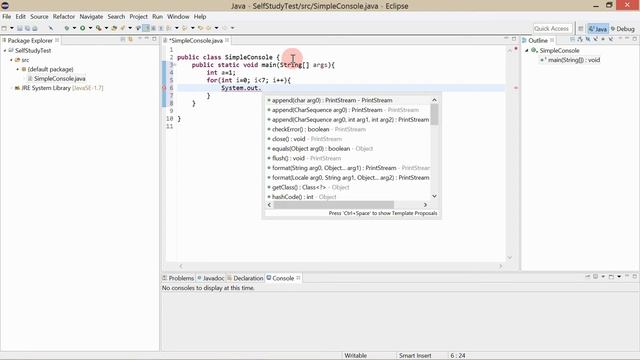This screenshot has width=640, height=360.
Task: Click the Display Selected Console icon
Action: (596, 277)
